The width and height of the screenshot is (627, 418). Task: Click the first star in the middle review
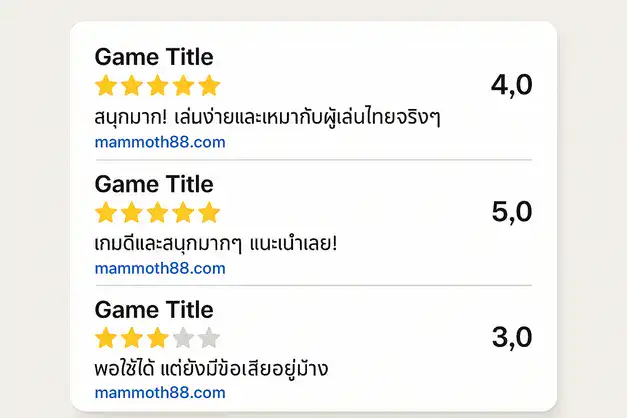click(106, 212)
